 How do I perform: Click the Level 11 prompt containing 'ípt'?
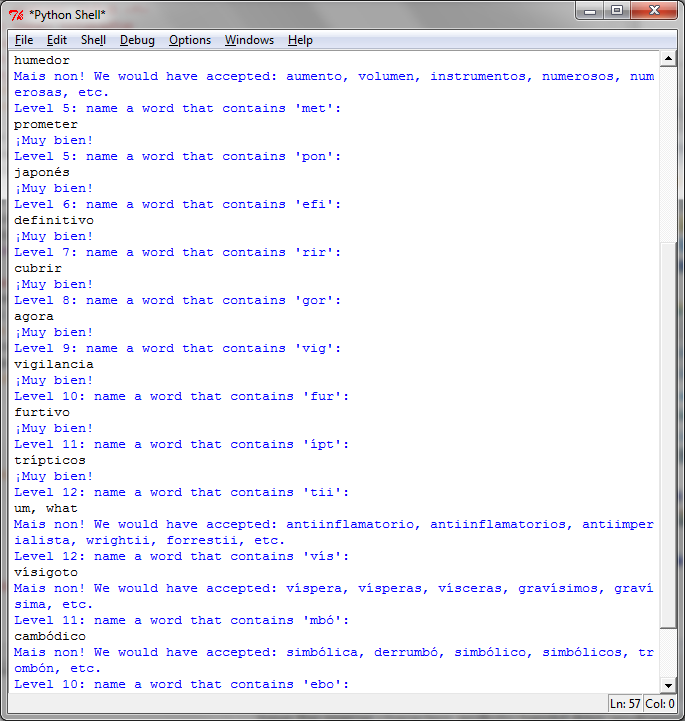pyautogui.click(x=182, y=445)
